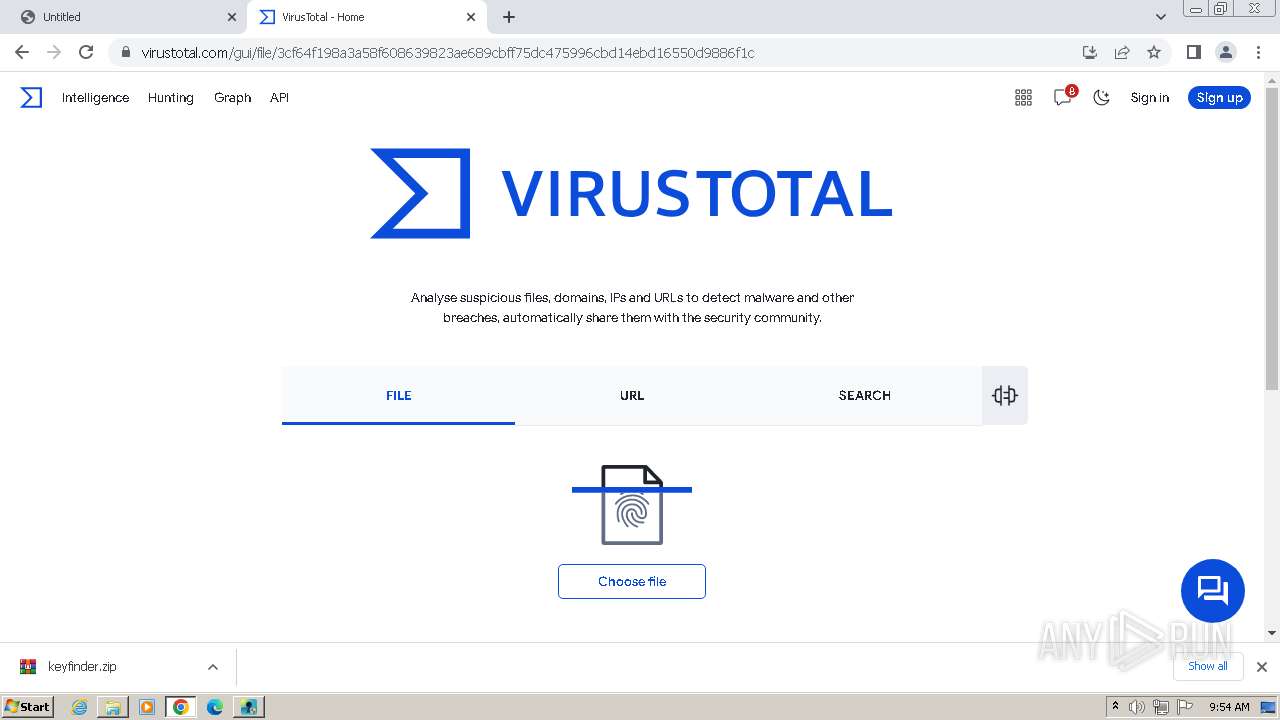Image resolution: width=1280 pixels, height=720 pixels.
Task: Open the advanced search toggle icon beside SEARCH
Action: pos(1005,395)
